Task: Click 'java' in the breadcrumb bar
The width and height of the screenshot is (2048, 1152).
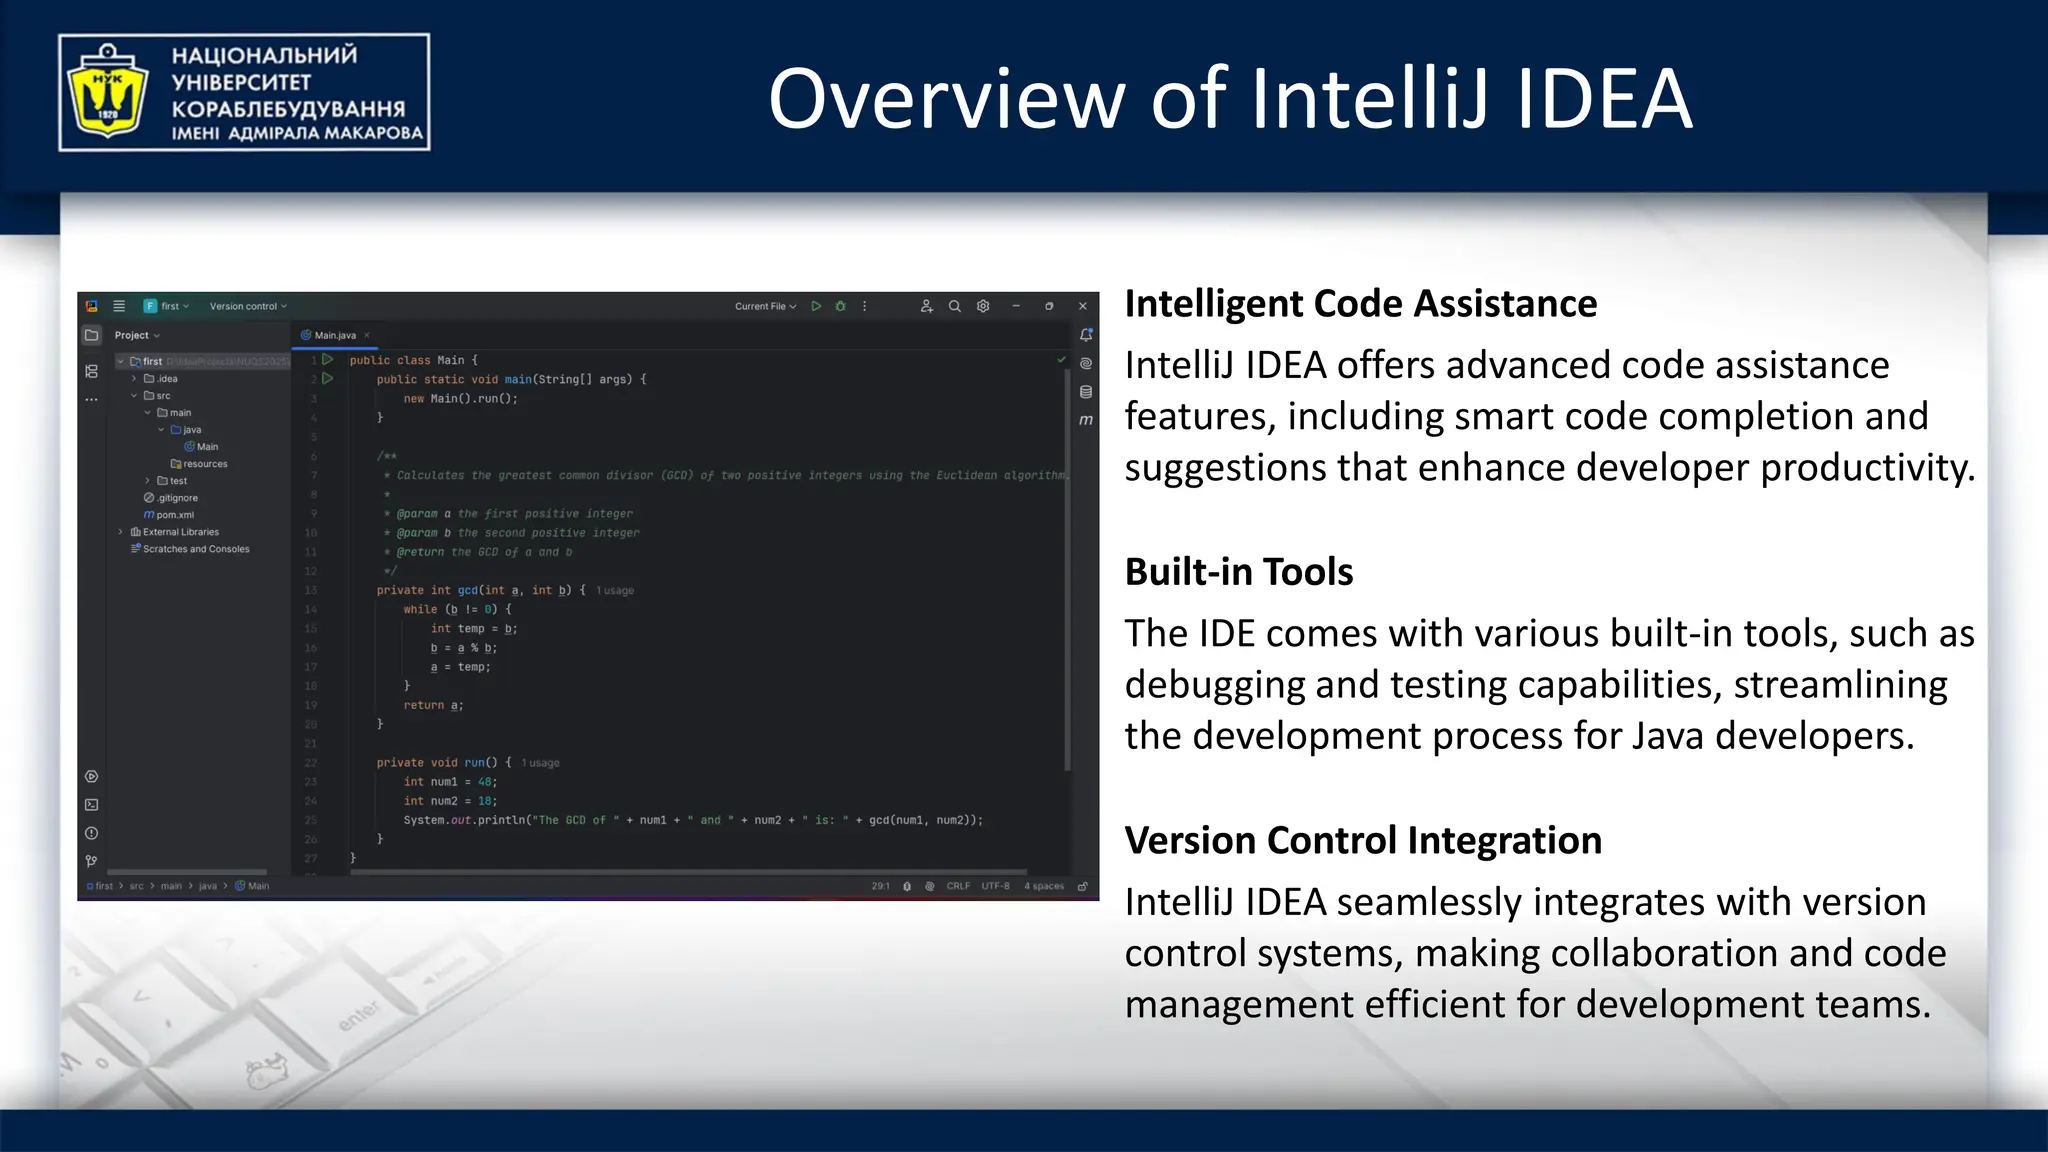Action: (208, 886)
